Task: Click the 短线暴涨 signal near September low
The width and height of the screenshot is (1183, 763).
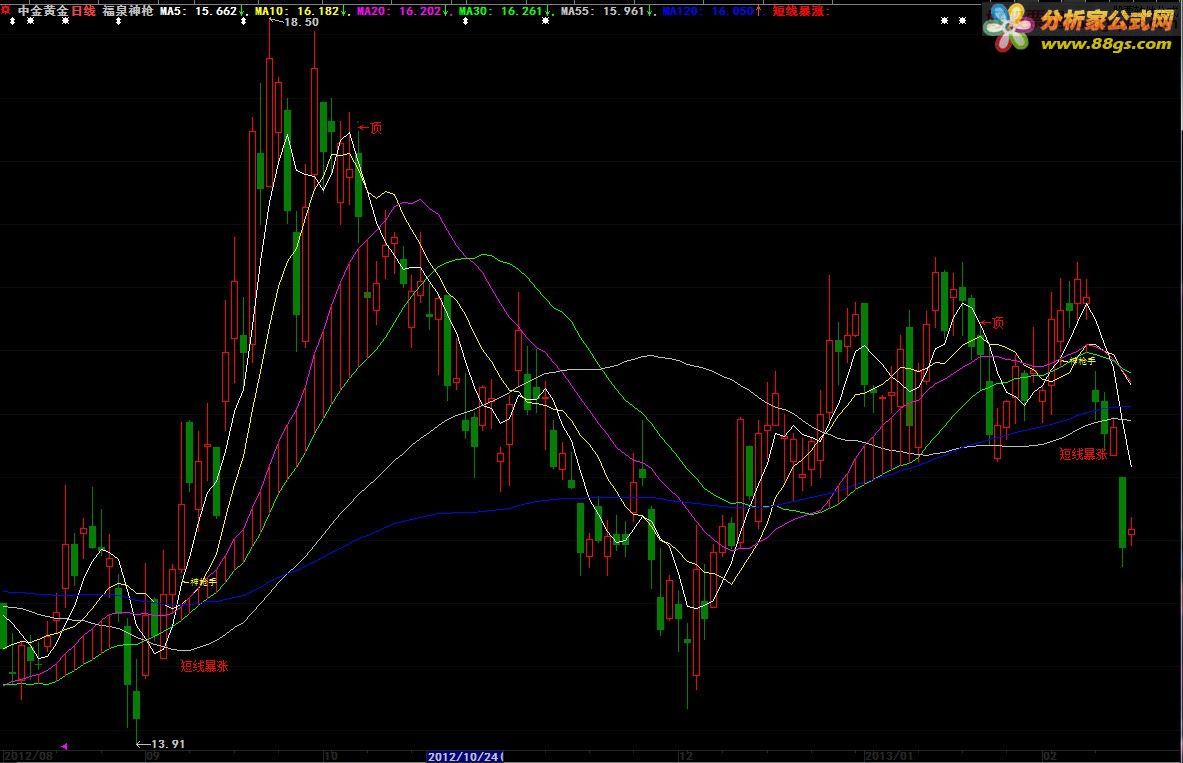Action: pos(204,666)
